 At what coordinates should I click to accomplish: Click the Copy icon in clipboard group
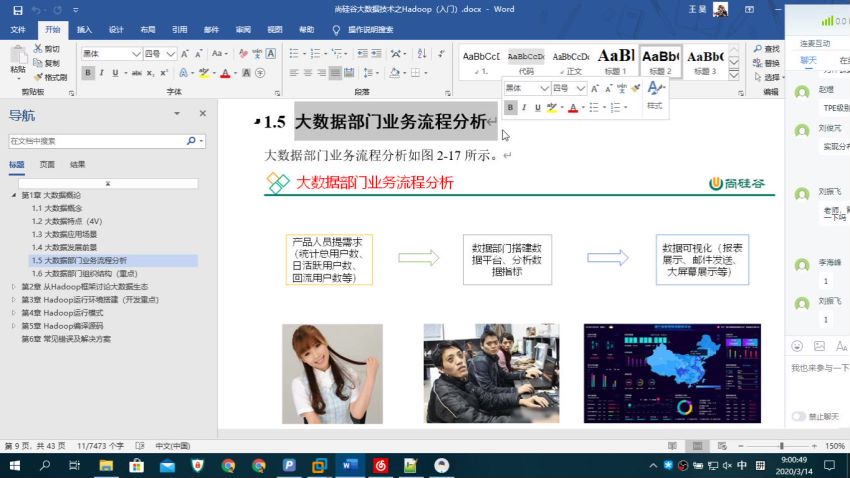38,63
